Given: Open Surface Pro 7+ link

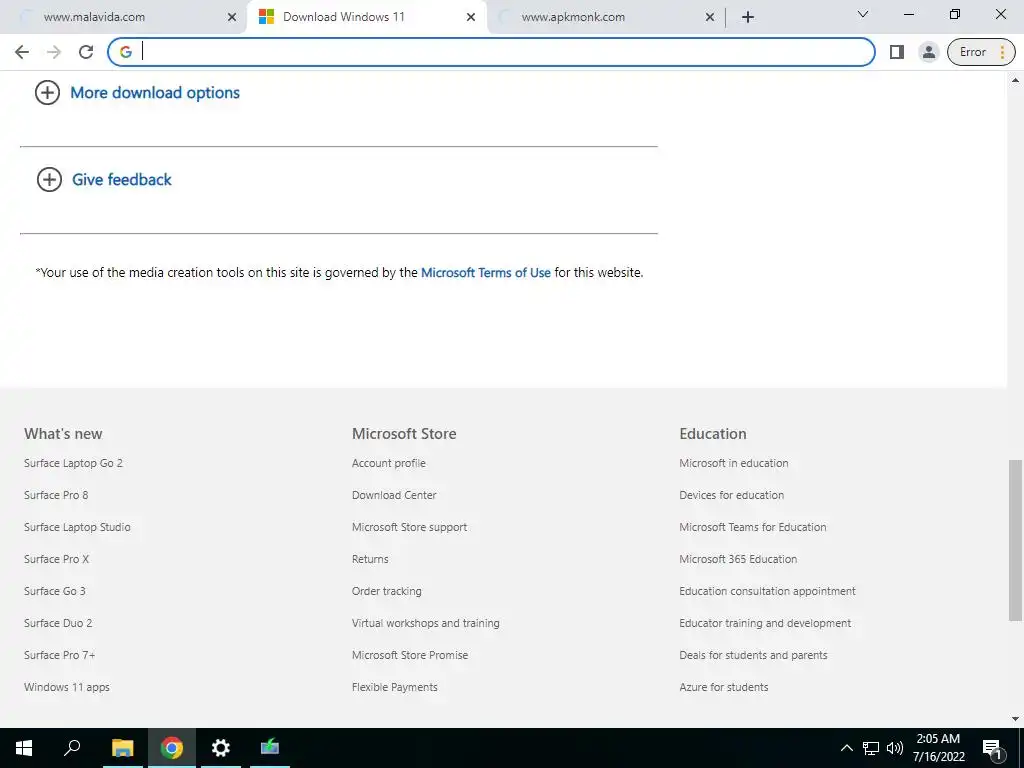Looking at the screenshot, I should click(59, 655).
